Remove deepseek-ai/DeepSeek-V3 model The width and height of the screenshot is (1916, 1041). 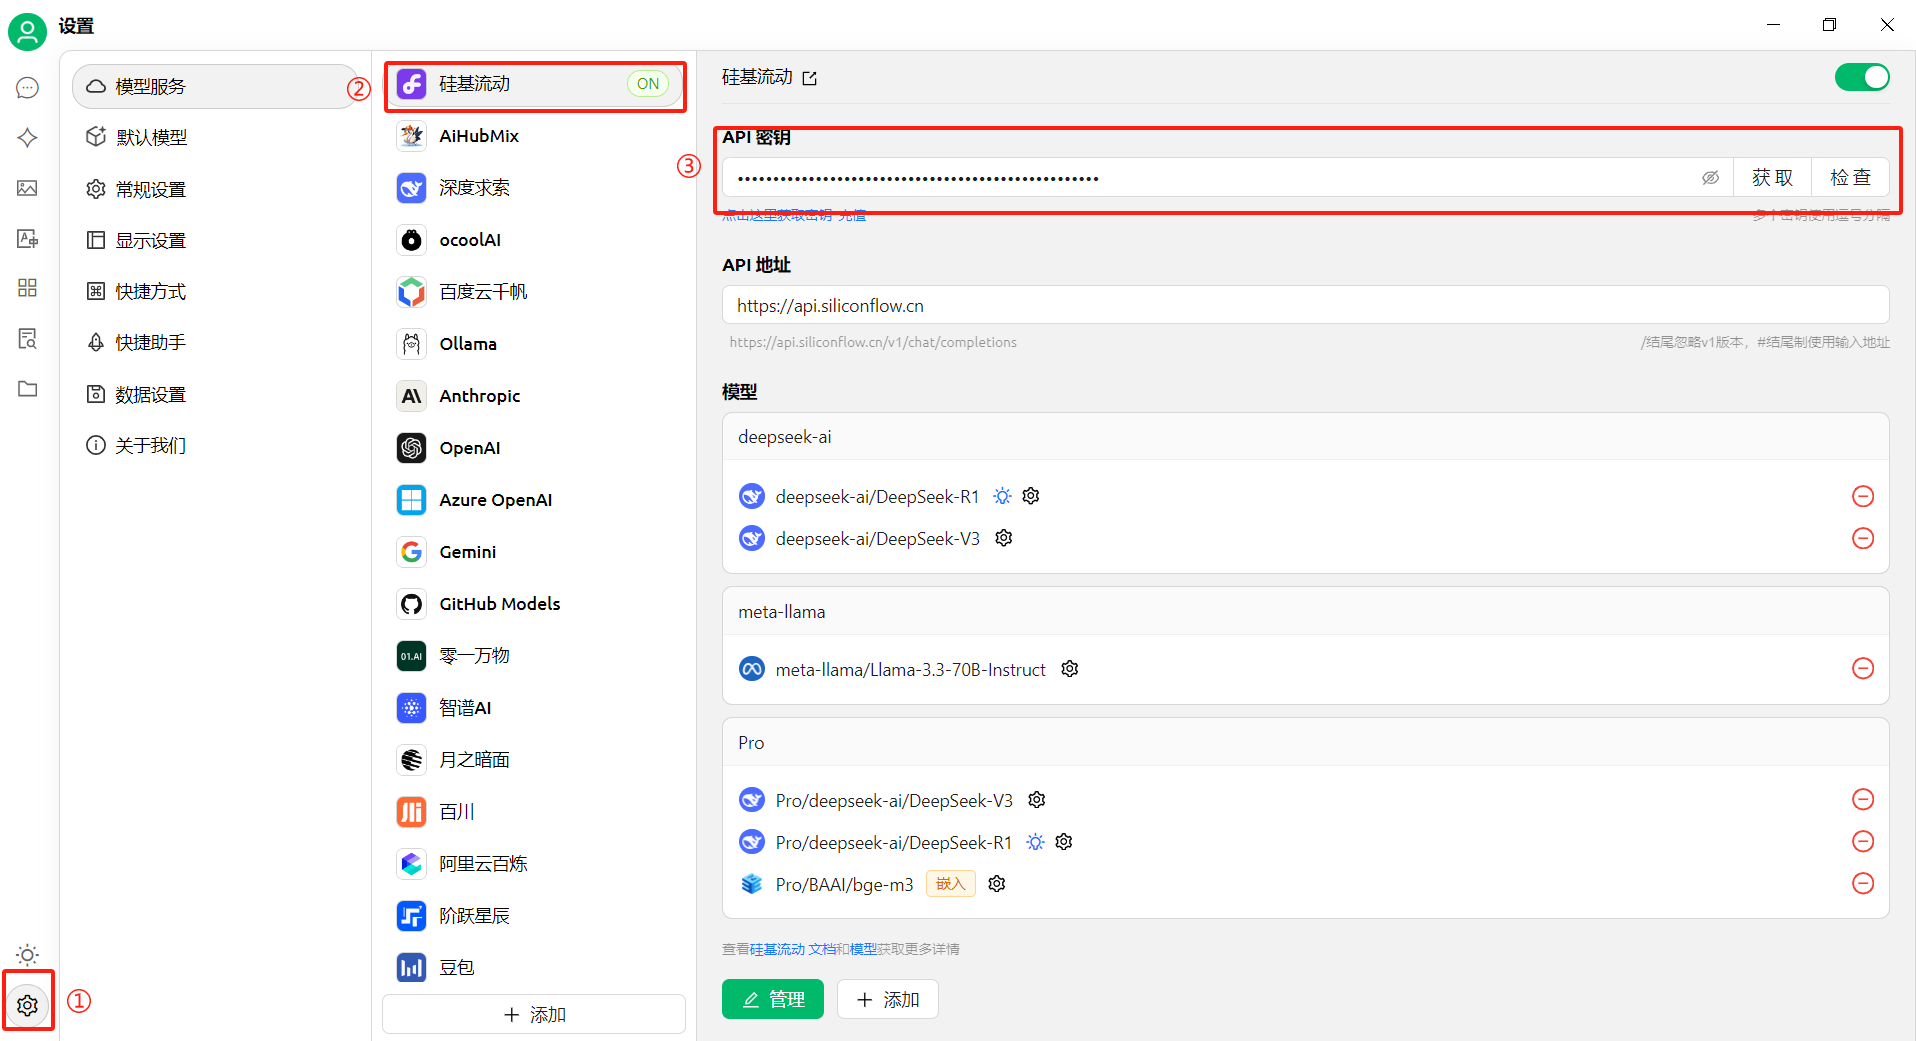1863,538
